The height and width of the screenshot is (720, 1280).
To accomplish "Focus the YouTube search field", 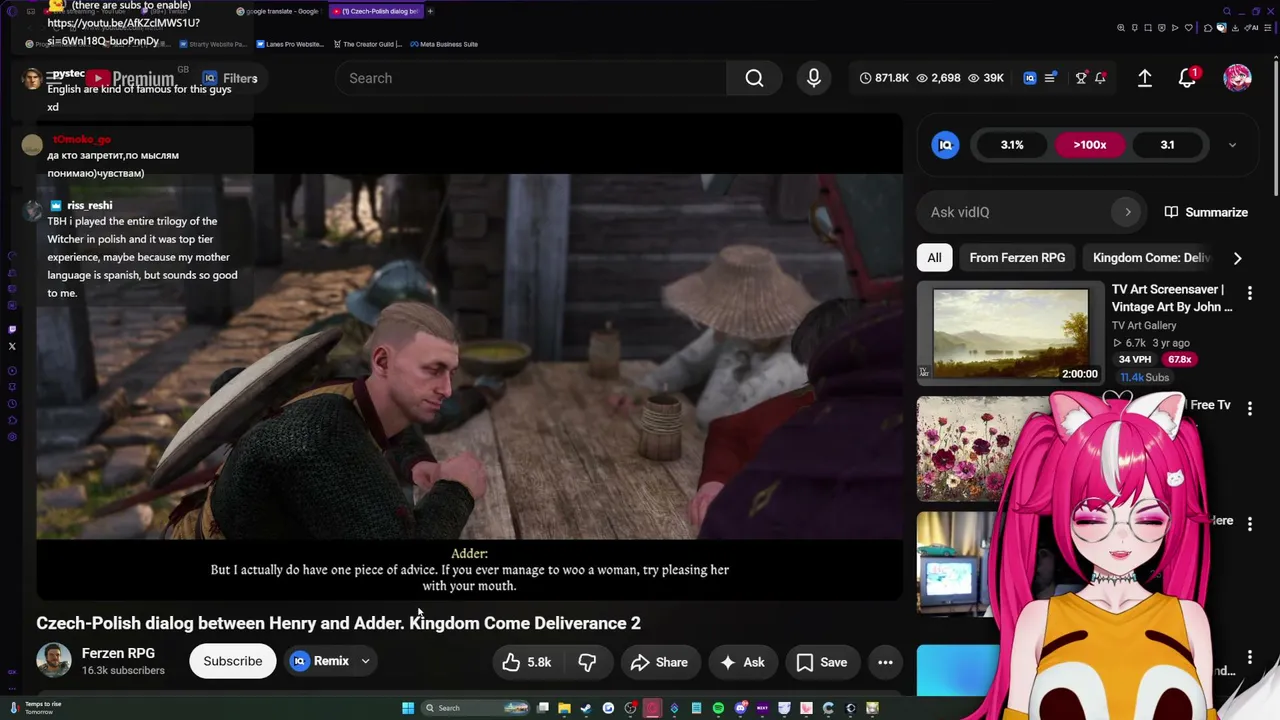I will click(x=531, y=78).
